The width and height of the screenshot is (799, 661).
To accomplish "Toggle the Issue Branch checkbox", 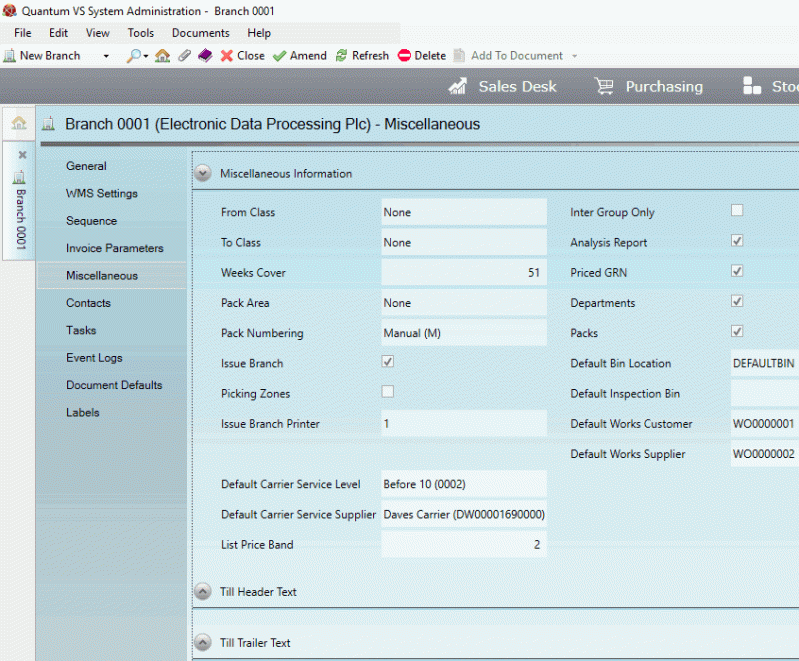I will (x=388, y=362).
